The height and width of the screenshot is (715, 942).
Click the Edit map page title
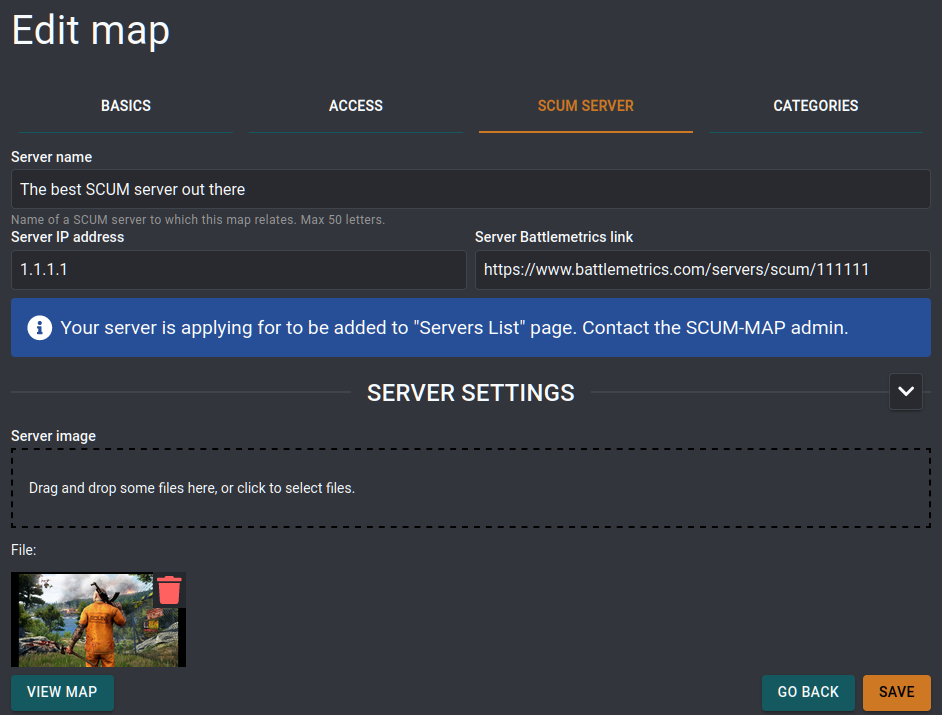click(91, 30)
